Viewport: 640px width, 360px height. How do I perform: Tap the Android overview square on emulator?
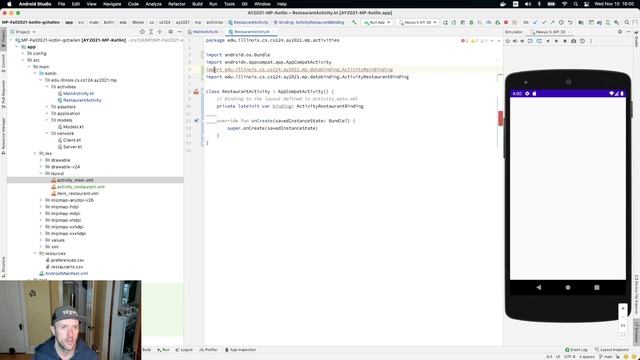[597, 287]
